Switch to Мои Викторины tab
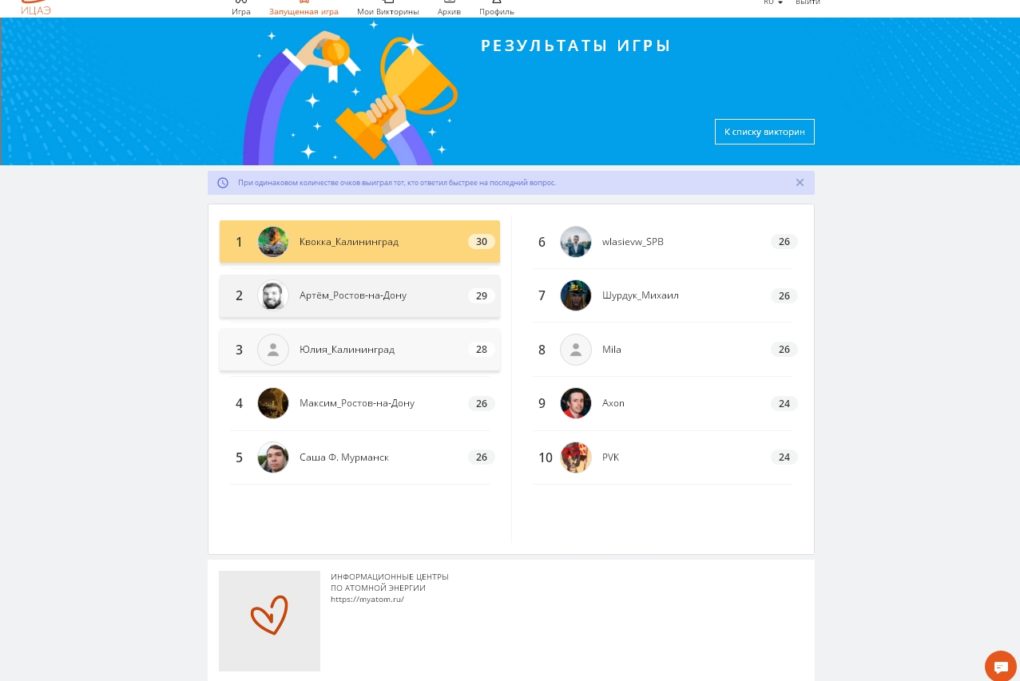 pyautogui.click(x=388, y=8)
